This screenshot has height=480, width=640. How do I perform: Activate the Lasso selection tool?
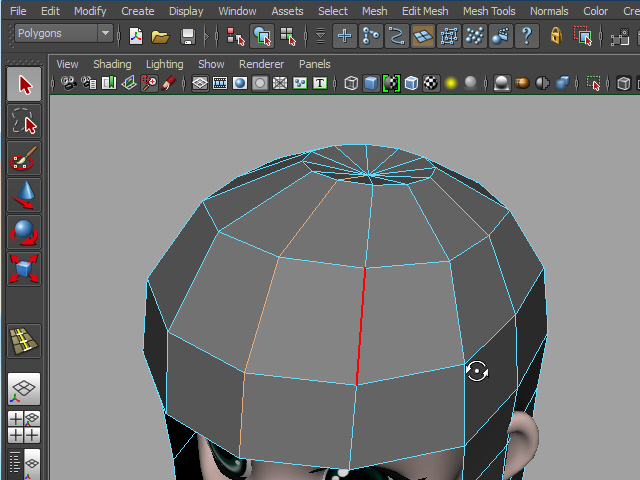24,122
